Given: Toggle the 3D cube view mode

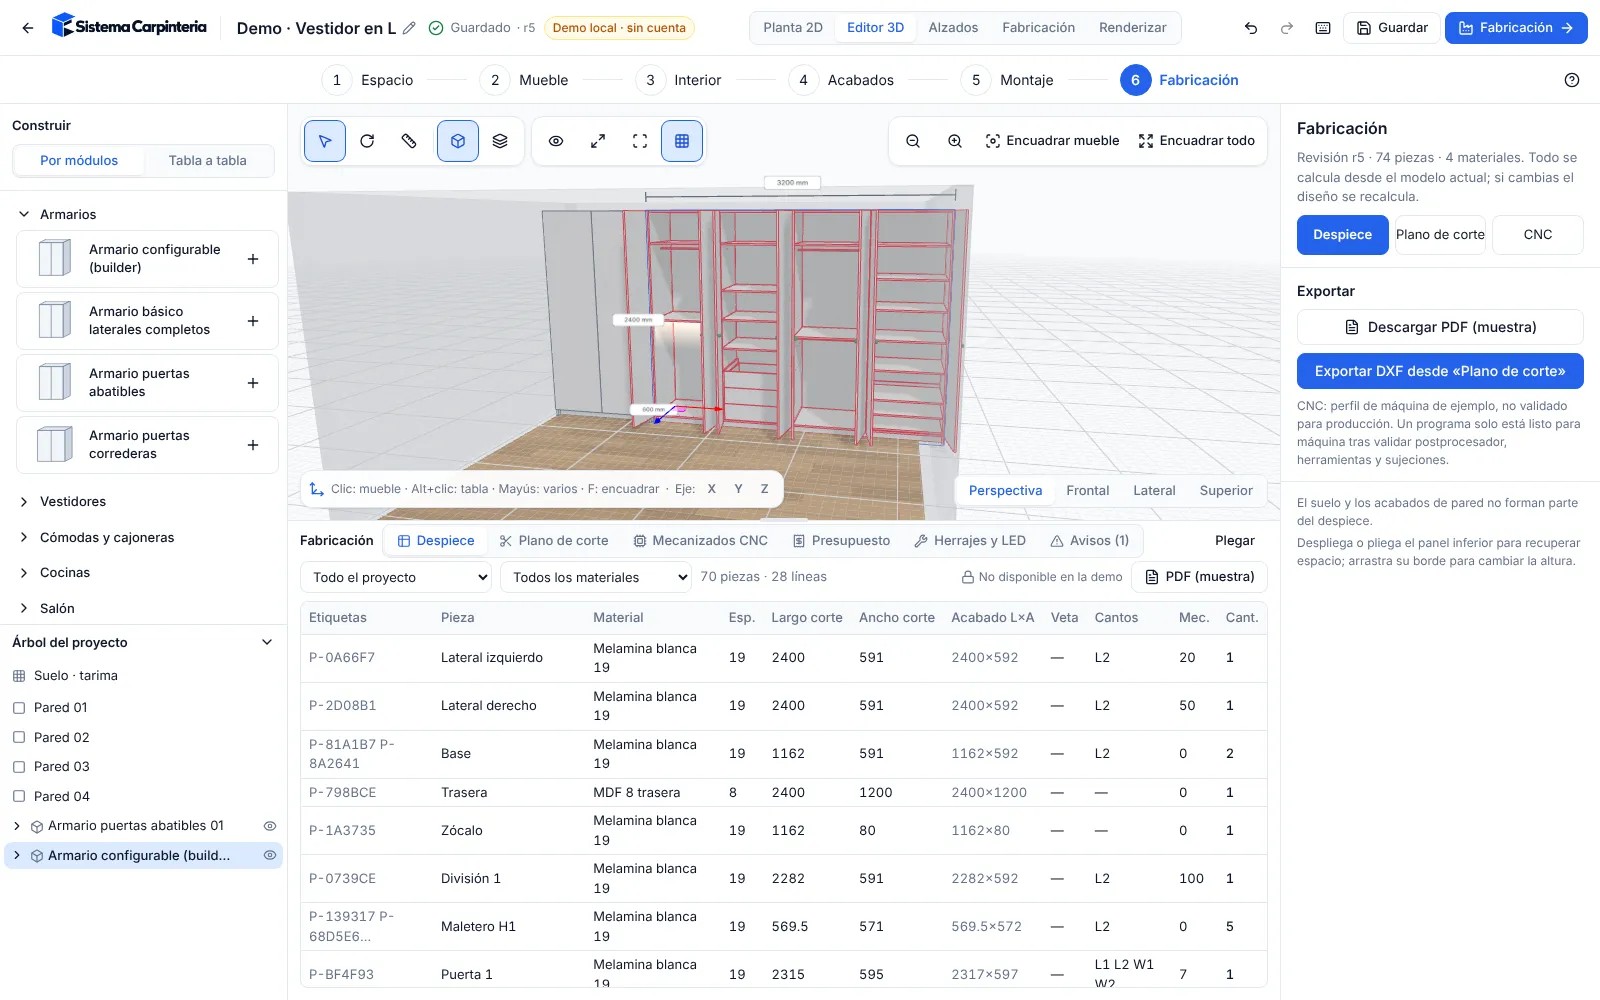Looking at the screenshot, I should pyautogui.click(x=458, y=141).
